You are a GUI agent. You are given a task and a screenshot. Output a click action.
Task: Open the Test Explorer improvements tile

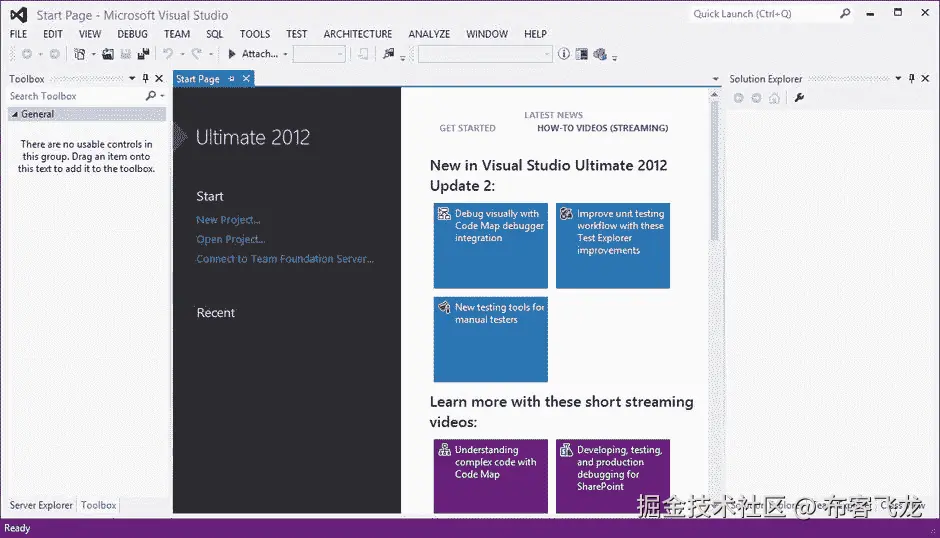point(613,246)
